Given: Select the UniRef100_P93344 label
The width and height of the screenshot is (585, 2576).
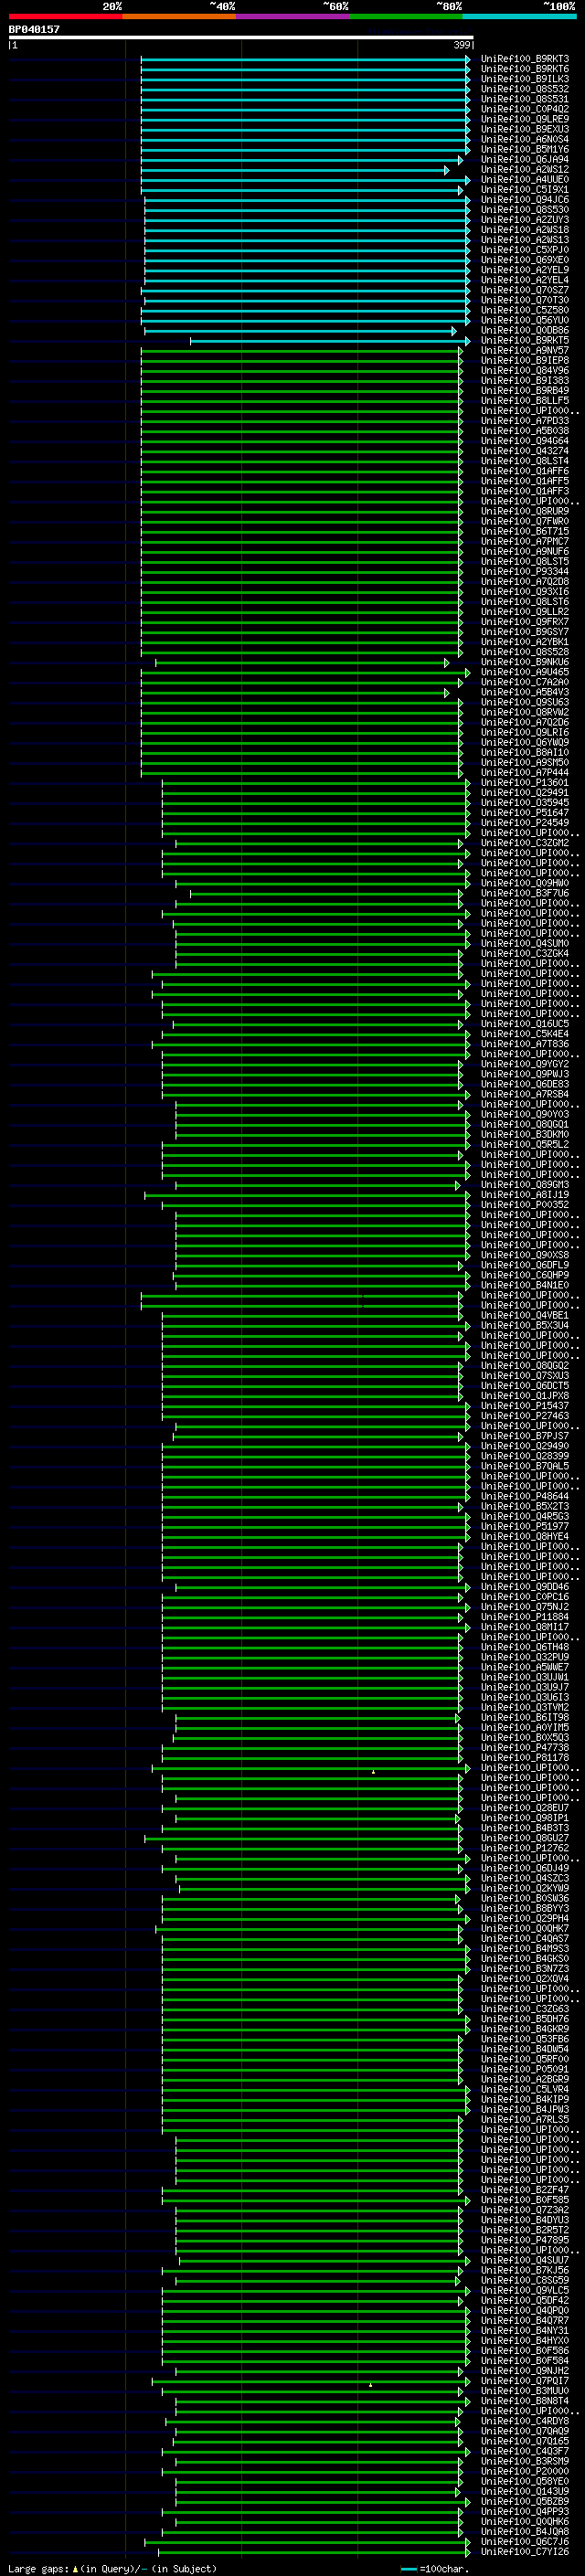Looking at the screenshot, I should coord(525,572).
